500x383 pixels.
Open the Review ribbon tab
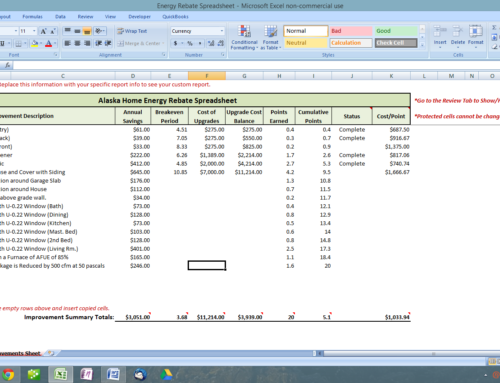(x=85, y=17)
